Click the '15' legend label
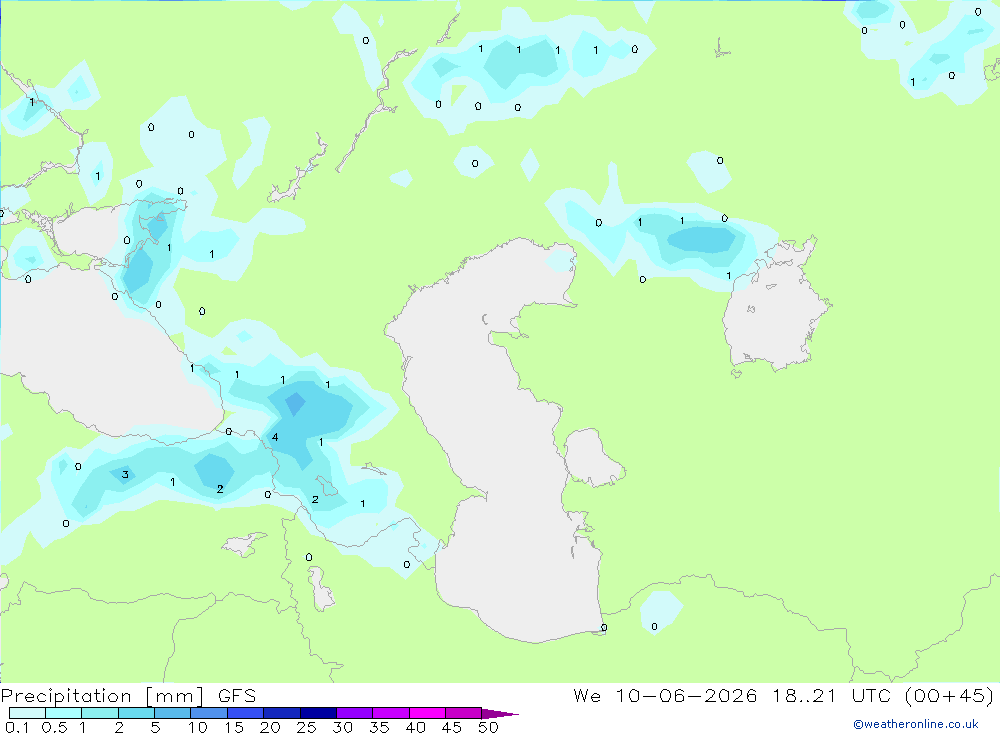 234,727
